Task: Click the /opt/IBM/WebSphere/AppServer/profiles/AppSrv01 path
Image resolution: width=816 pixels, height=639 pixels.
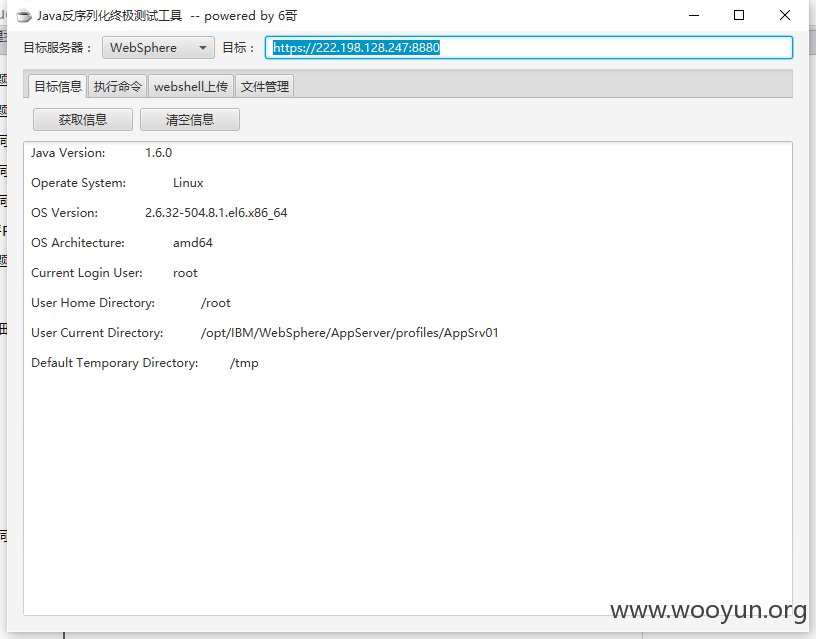Action: click(350, 333)
